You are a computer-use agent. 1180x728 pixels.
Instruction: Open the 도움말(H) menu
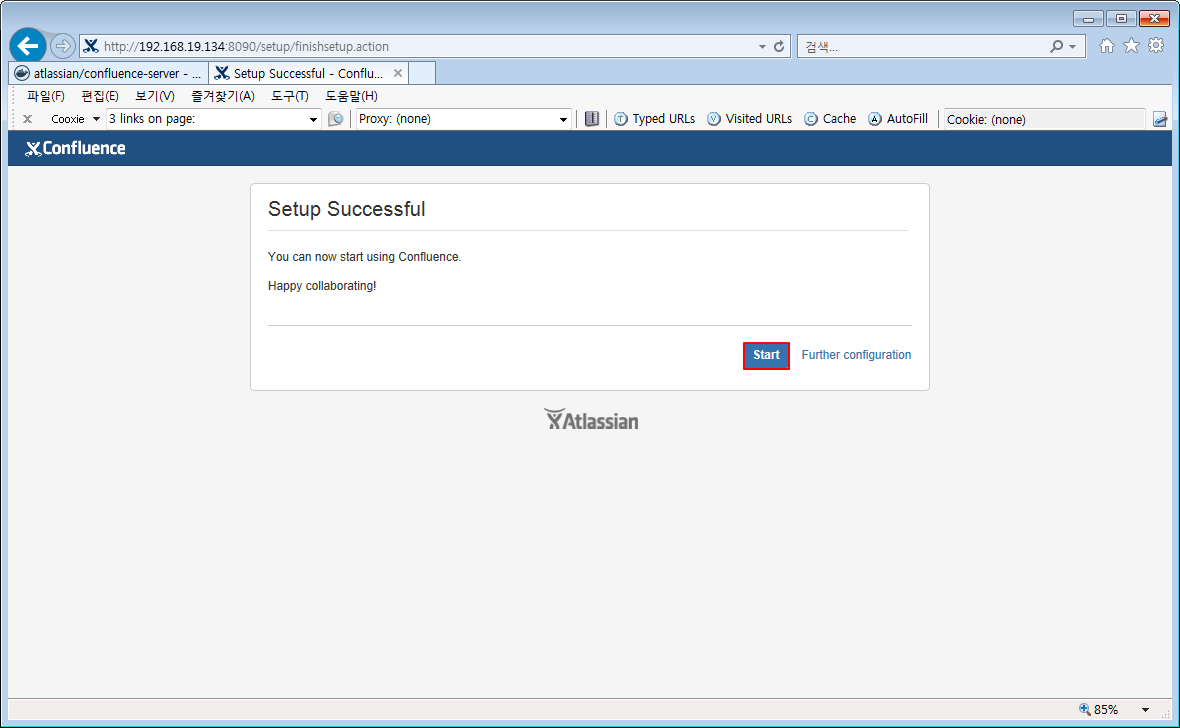(x=351, y=96)
